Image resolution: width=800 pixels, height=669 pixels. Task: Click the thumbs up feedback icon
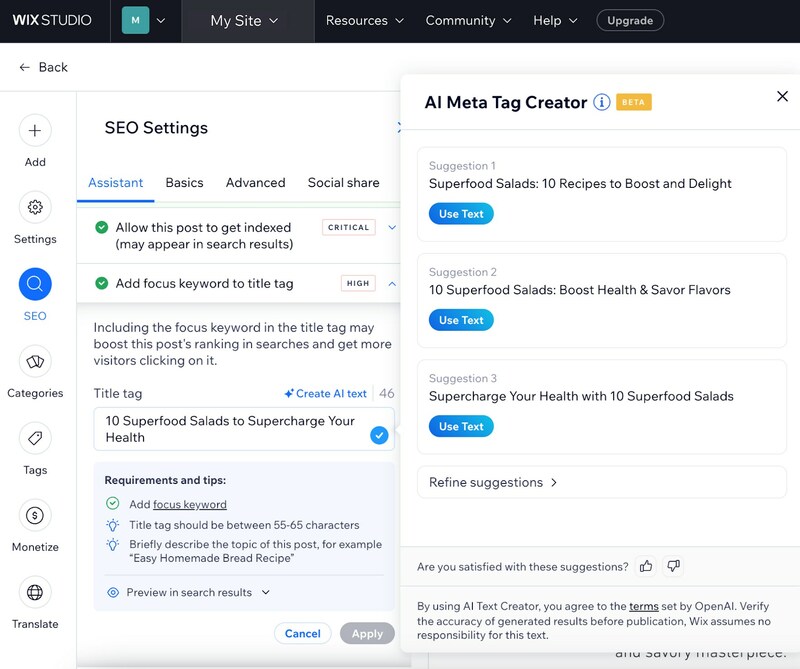click(x=646, y=566)
